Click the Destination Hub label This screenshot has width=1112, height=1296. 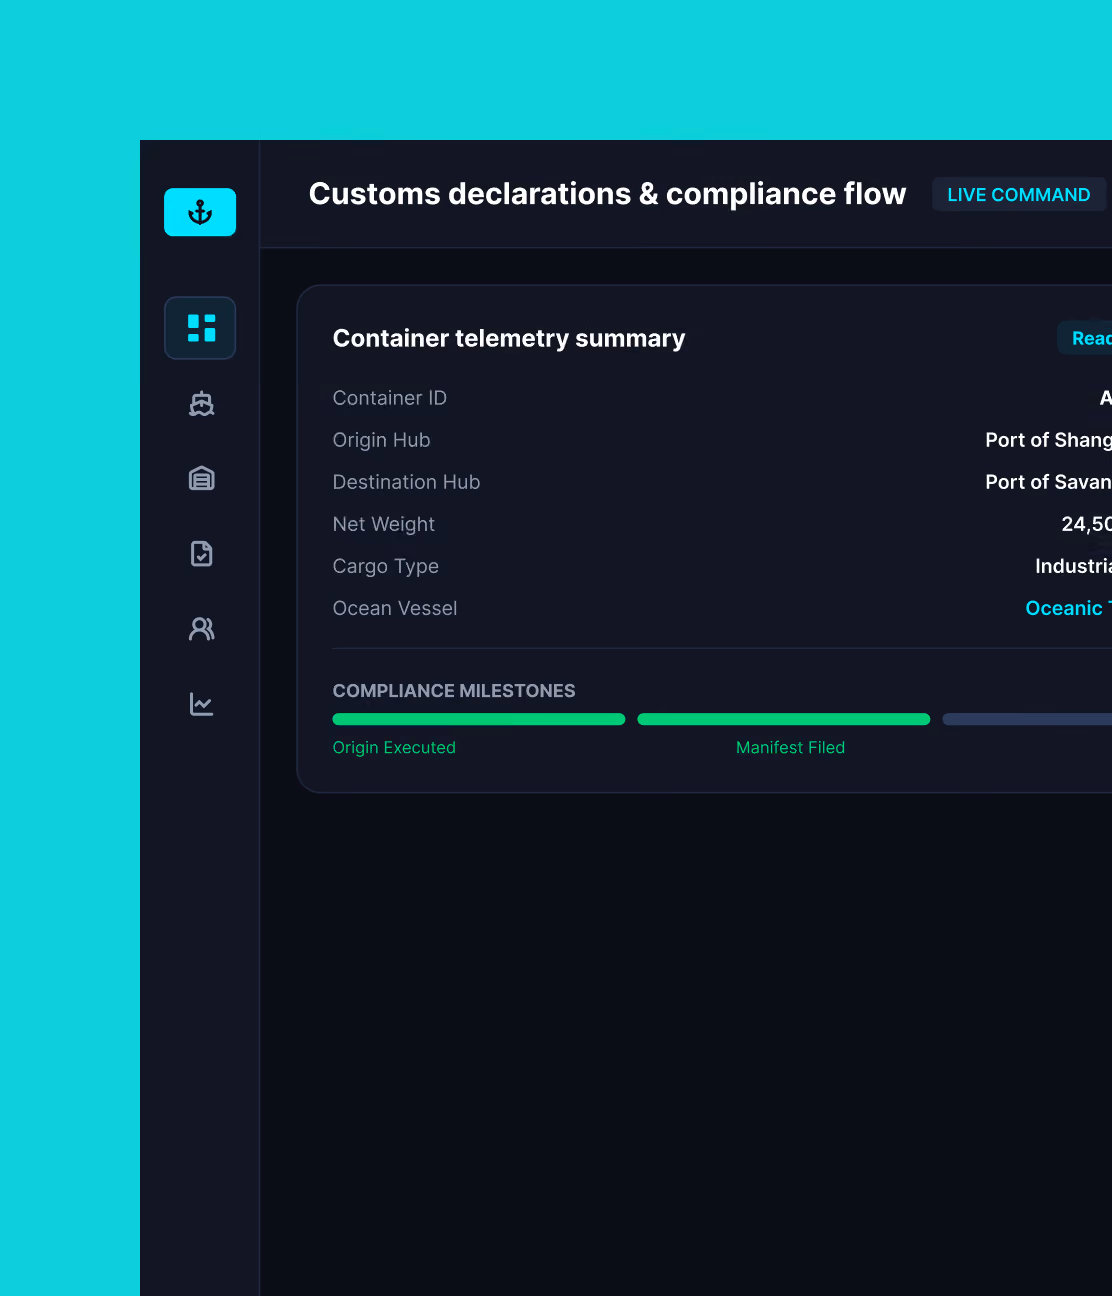(x=407, y=482)
